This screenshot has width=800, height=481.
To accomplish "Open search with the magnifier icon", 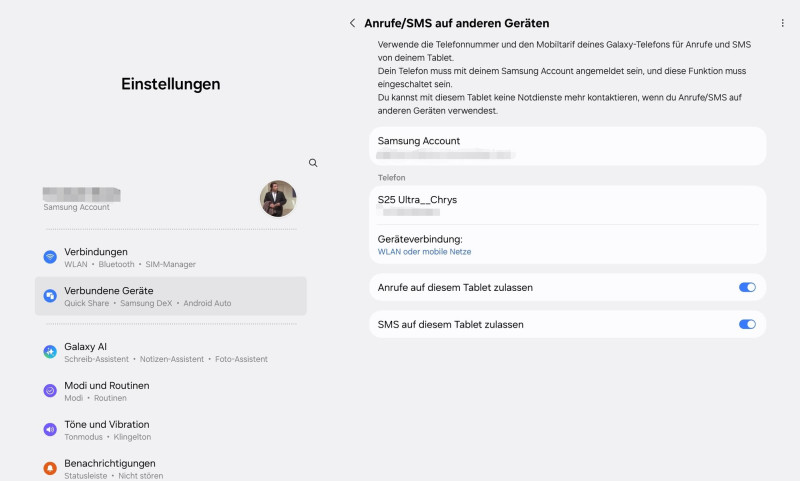I will tap(313, 163).
